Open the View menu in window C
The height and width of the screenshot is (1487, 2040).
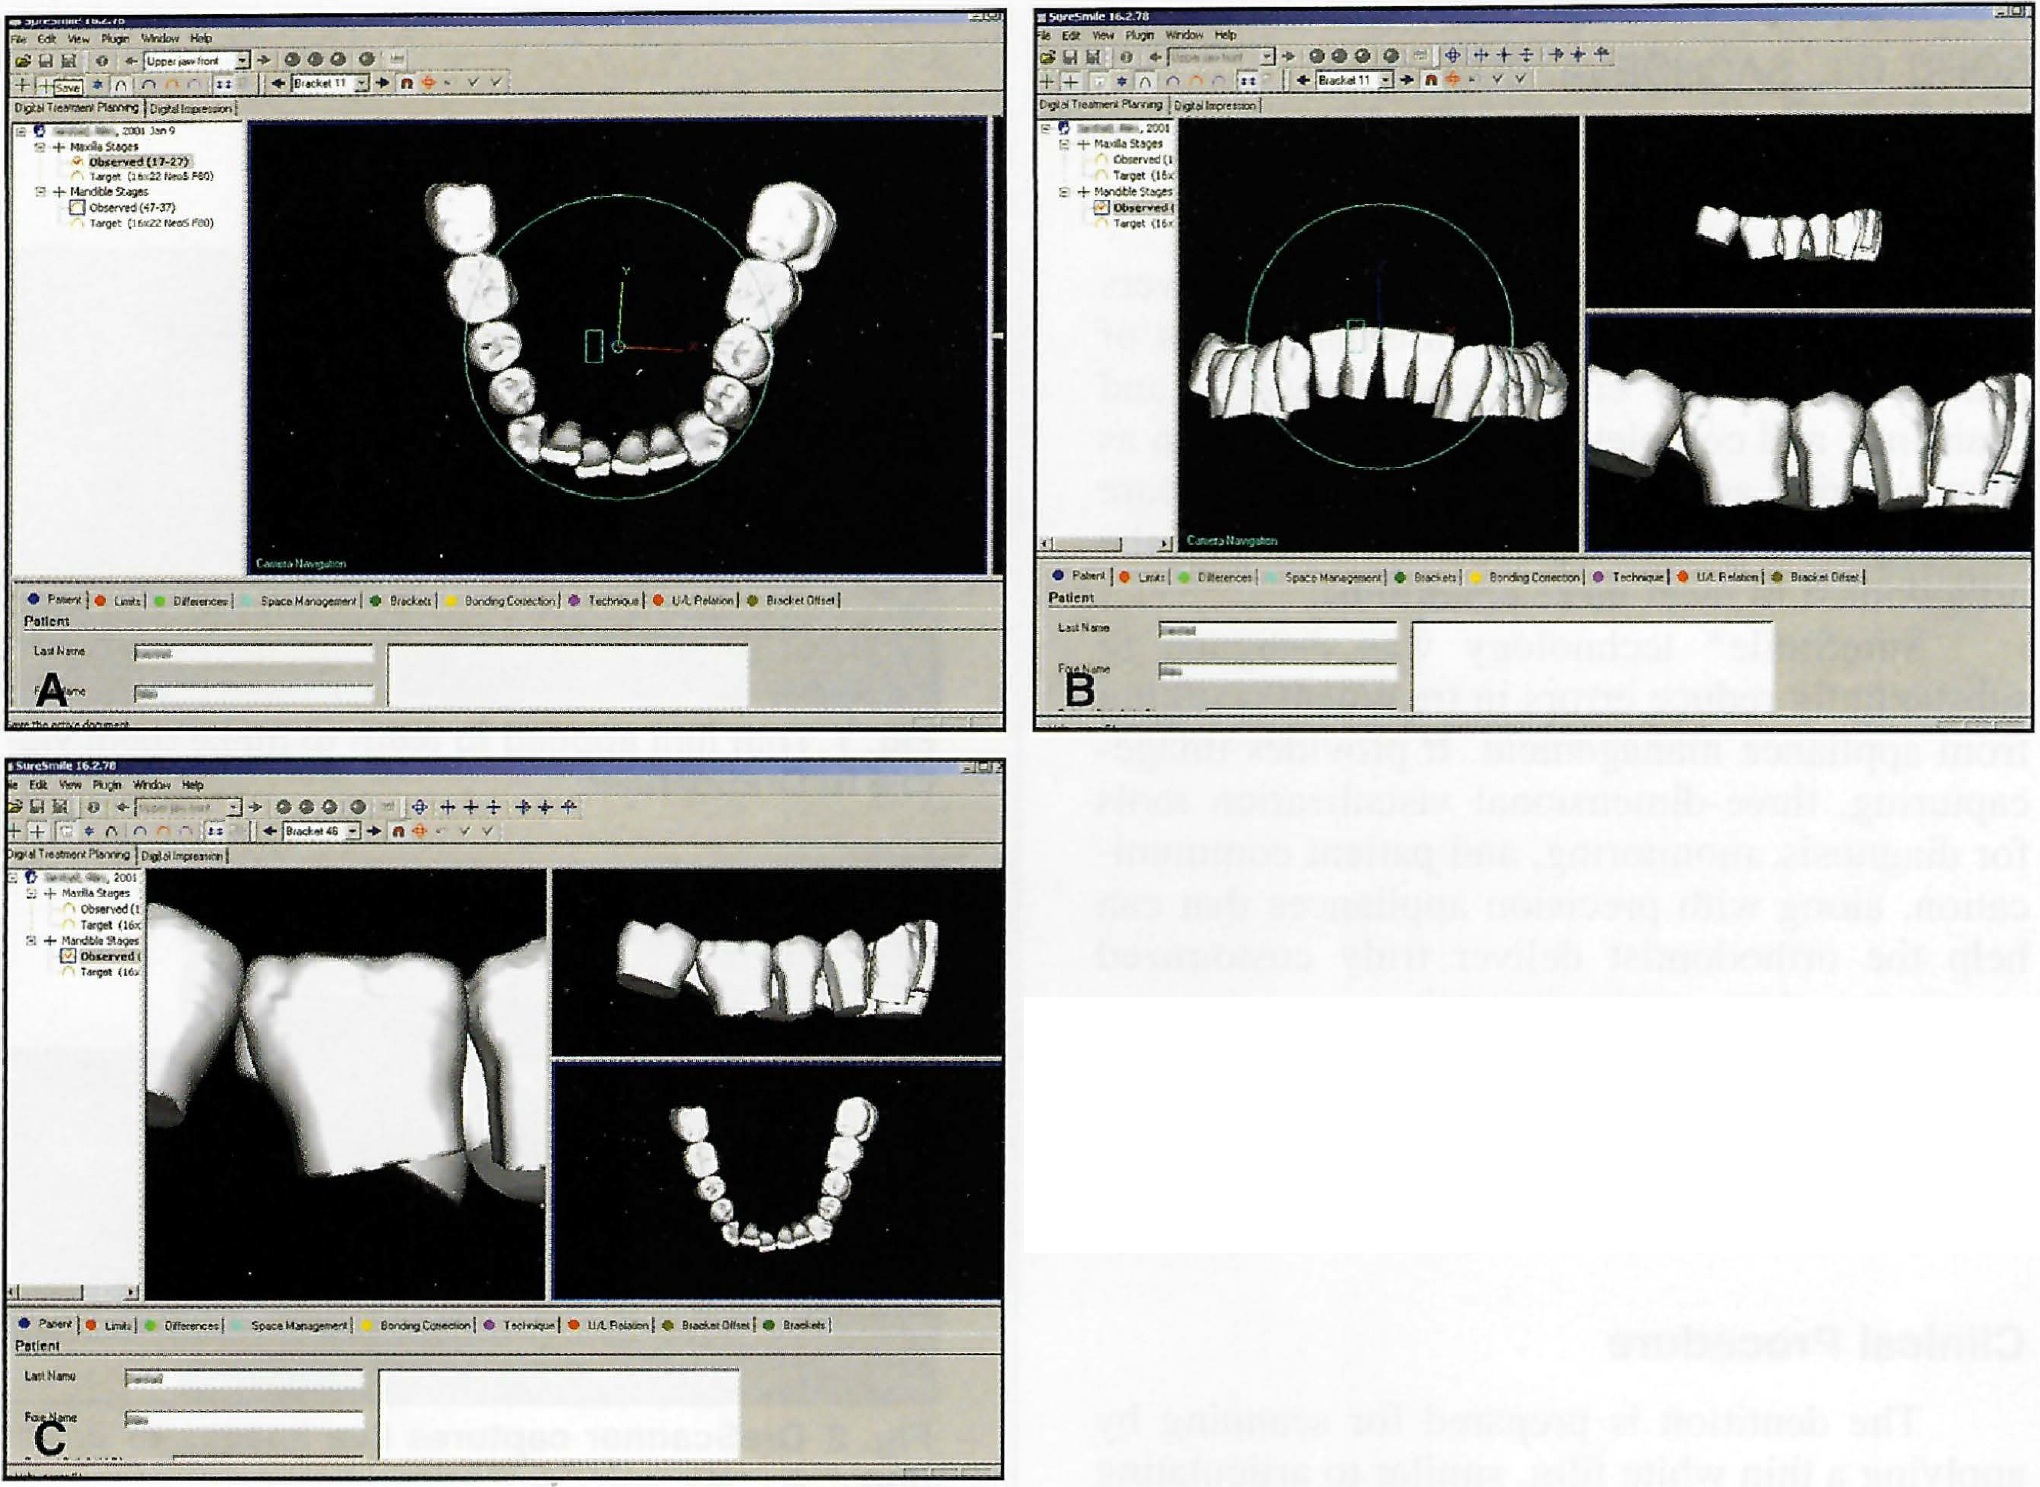pos(70,786)
